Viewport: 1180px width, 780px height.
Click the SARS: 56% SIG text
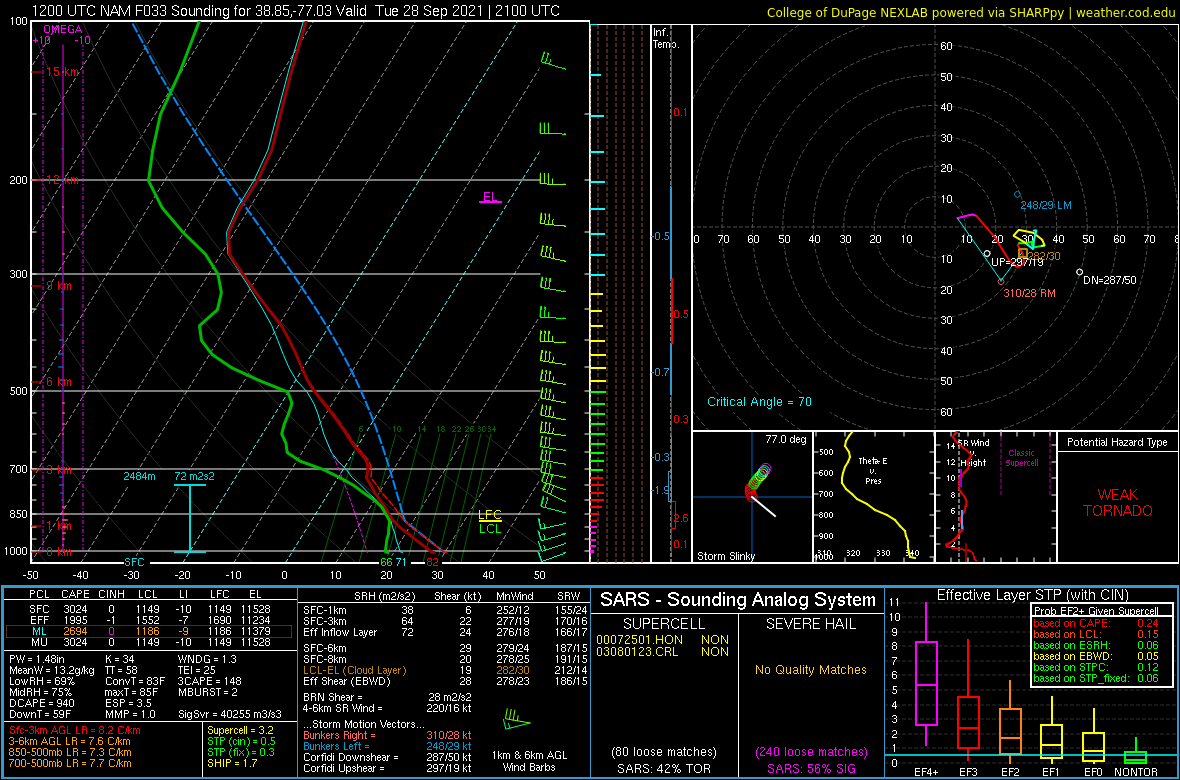[x=810, y=769]
